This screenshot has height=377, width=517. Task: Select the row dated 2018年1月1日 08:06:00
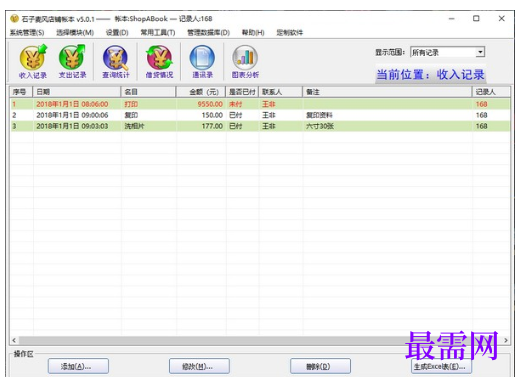260,104
